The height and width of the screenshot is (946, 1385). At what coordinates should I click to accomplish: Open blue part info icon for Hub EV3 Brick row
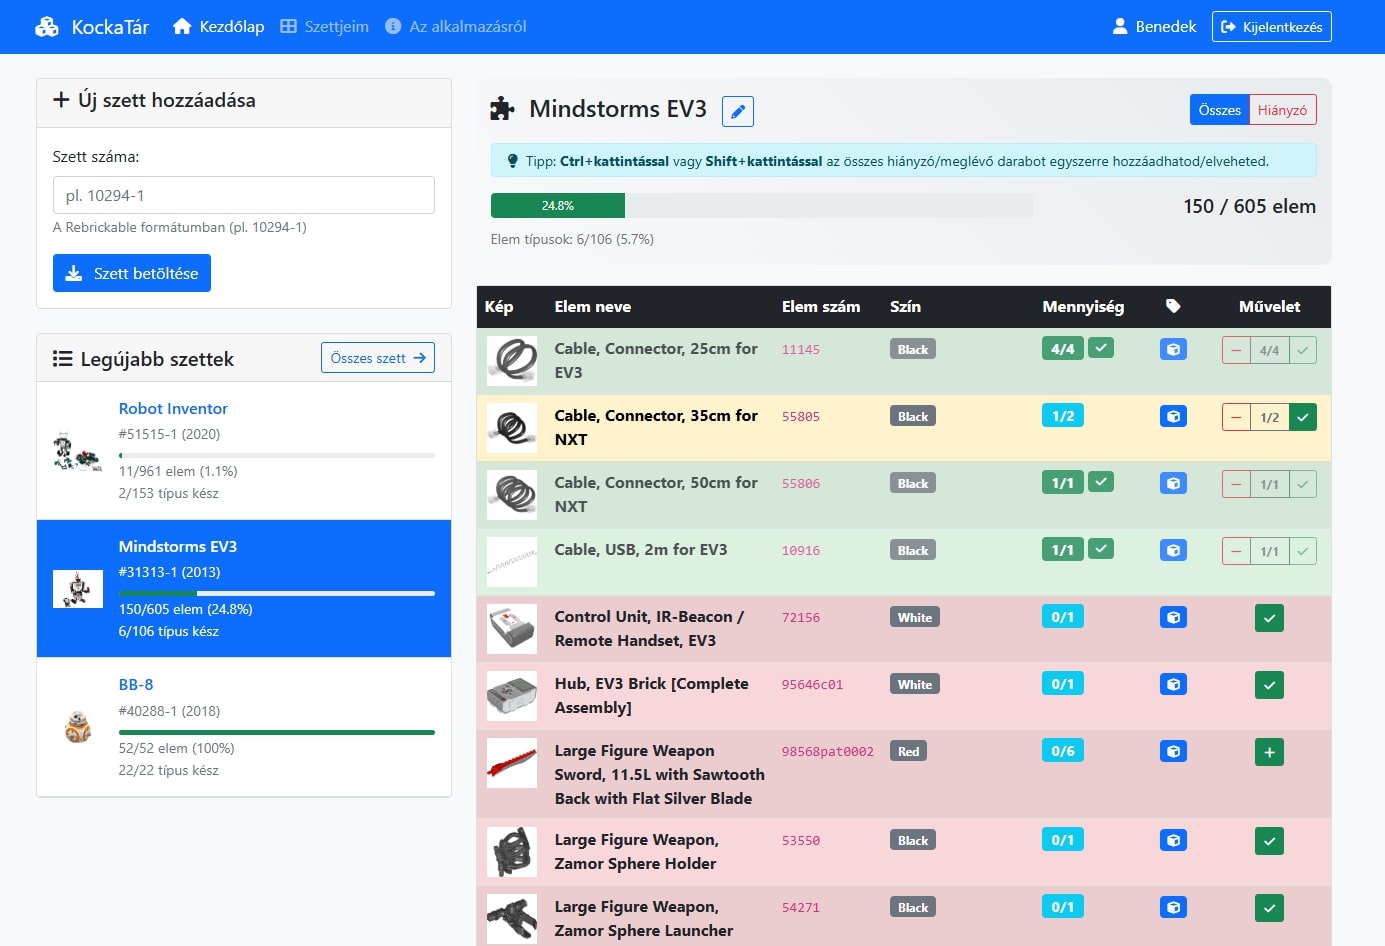click(x=1174, y=684)
